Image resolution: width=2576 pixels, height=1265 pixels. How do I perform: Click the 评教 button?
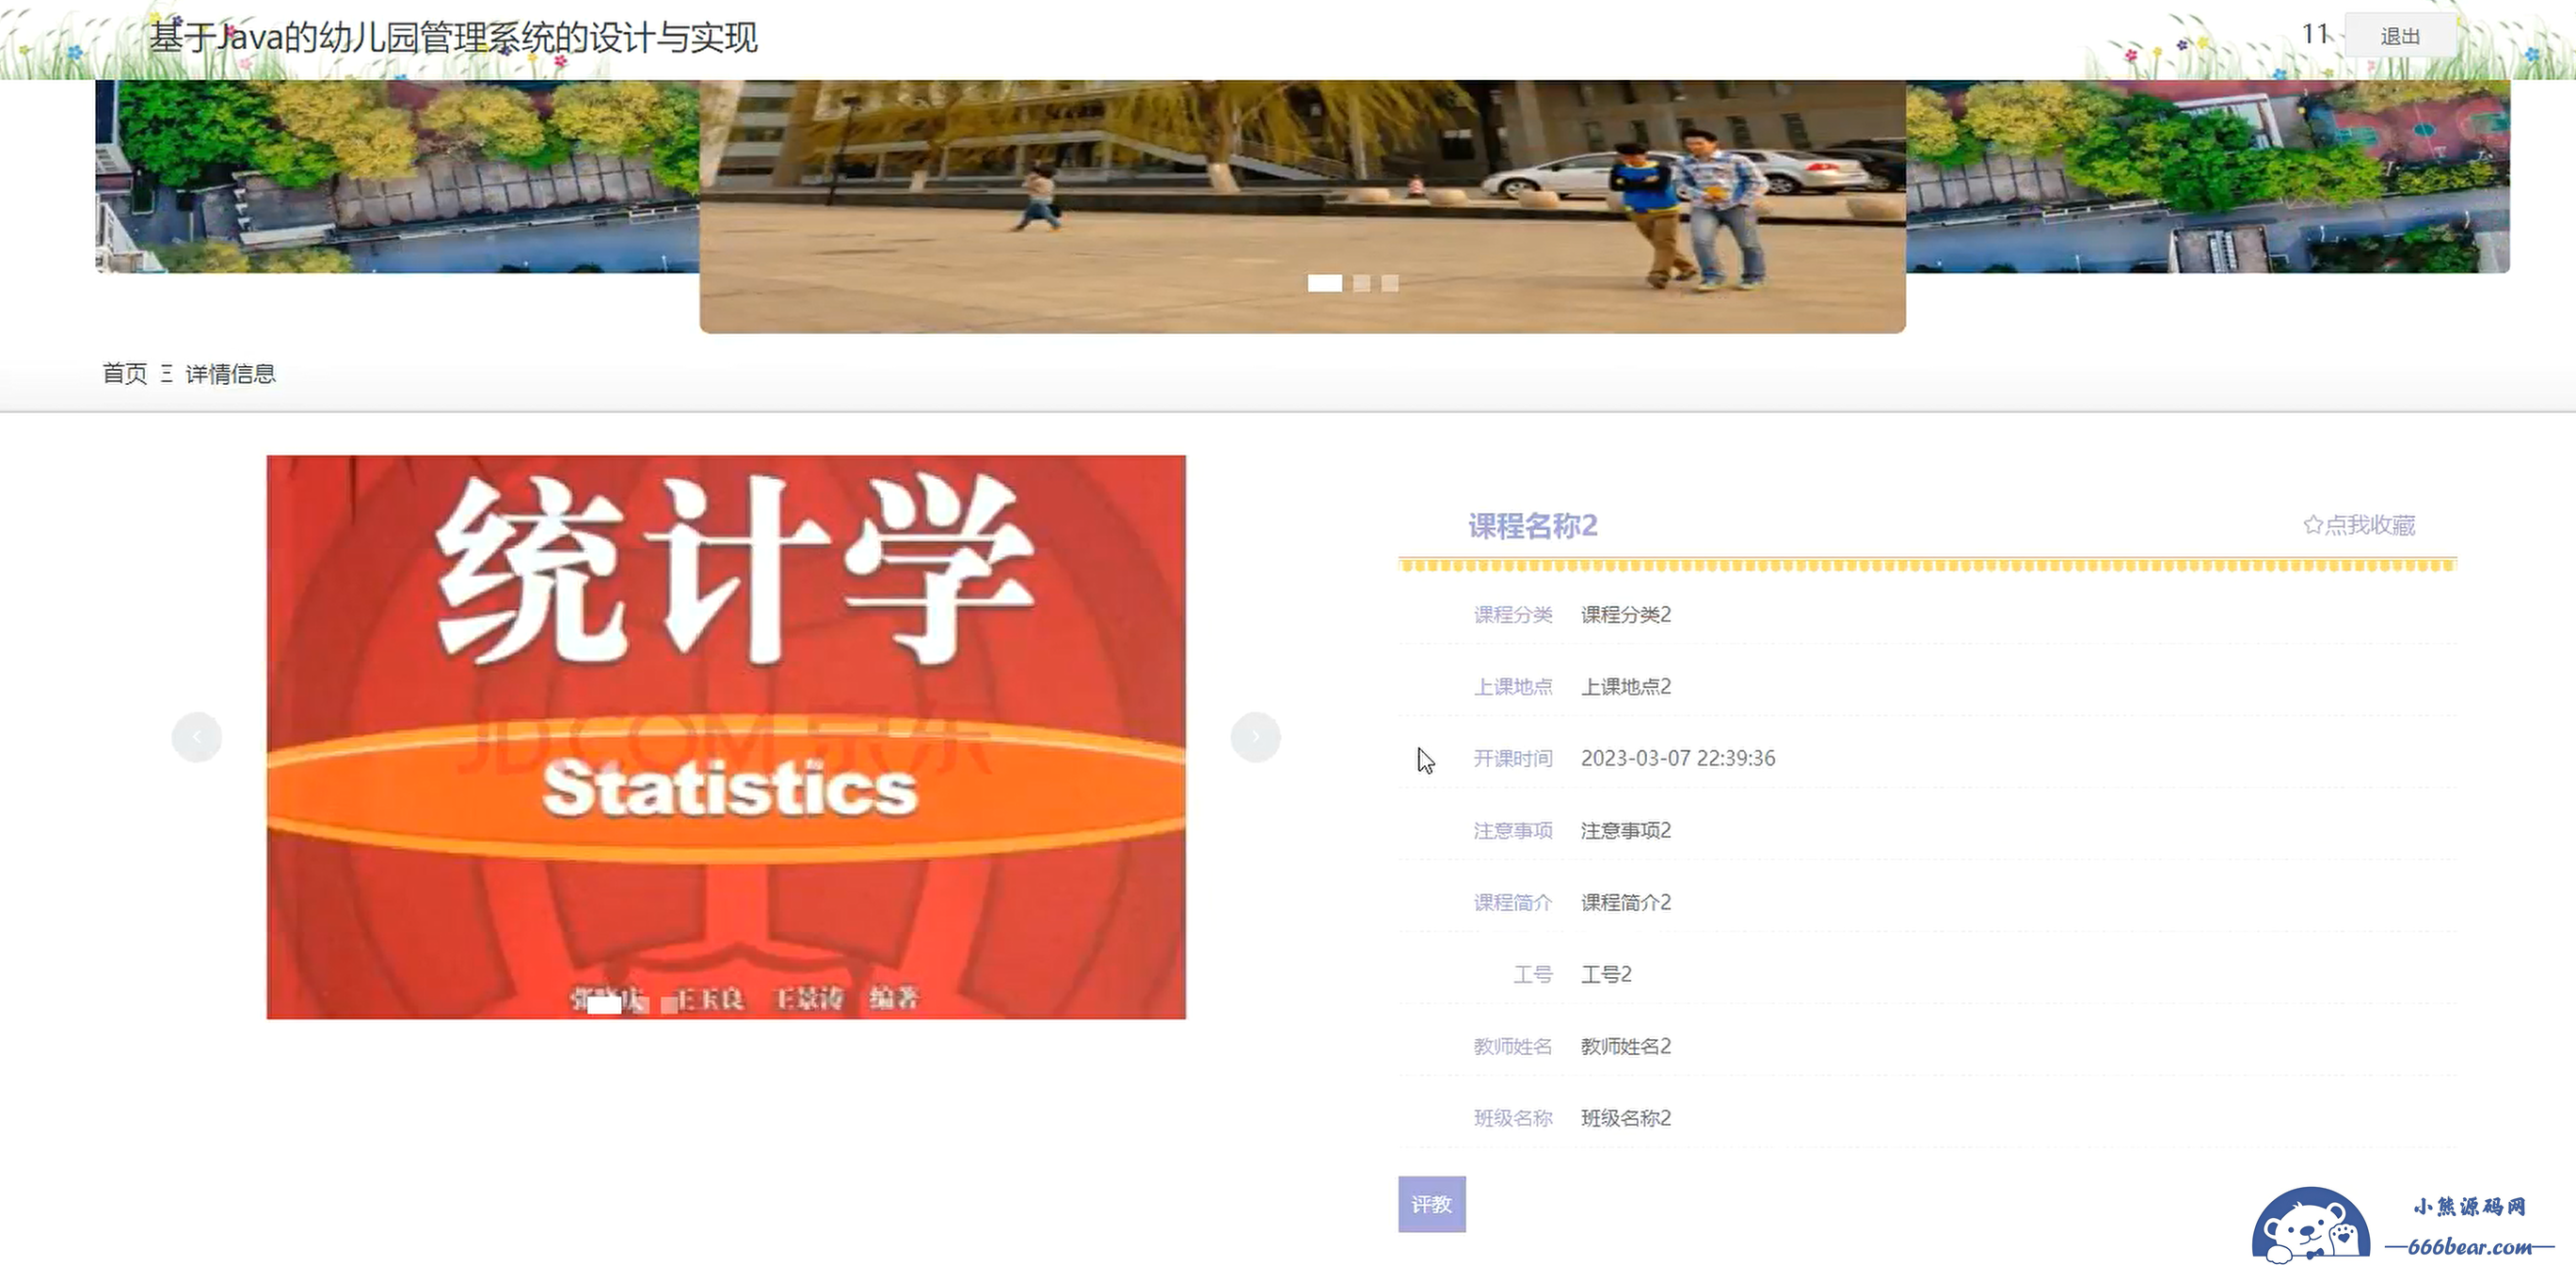click(1431, 1204)
